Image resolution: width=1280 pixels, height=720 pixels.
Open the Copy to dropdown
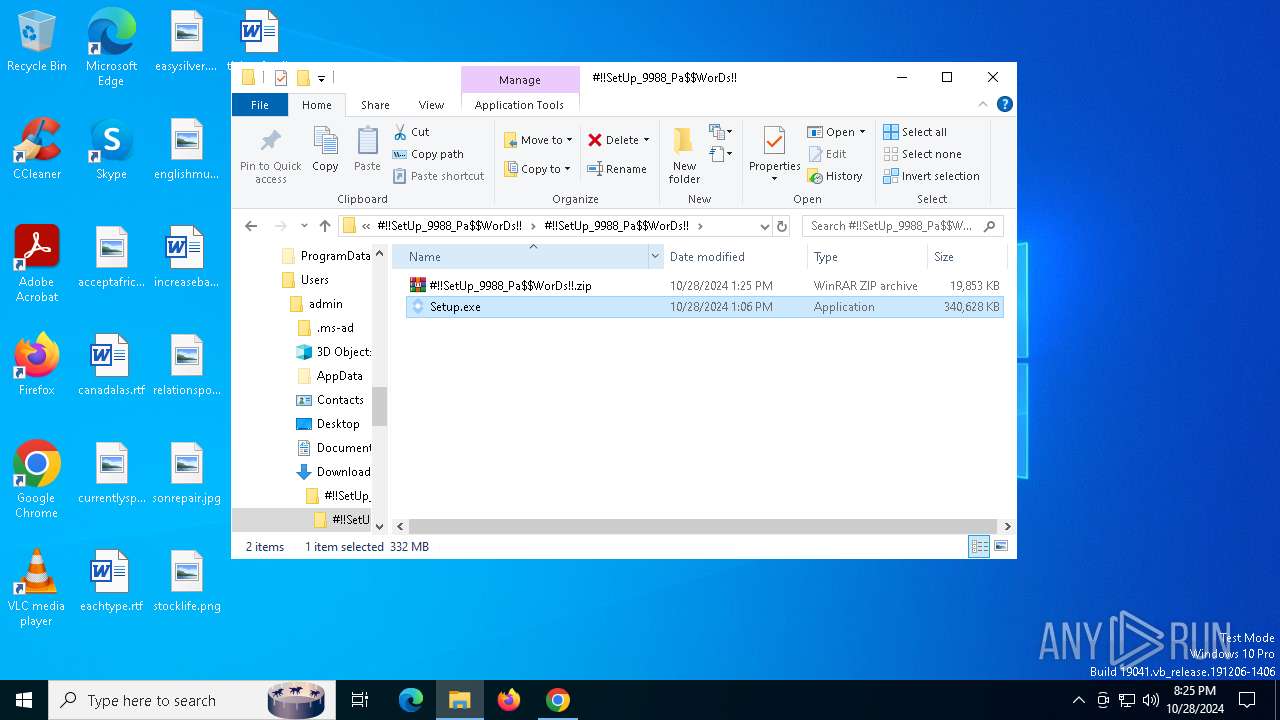tap(537, 169)
